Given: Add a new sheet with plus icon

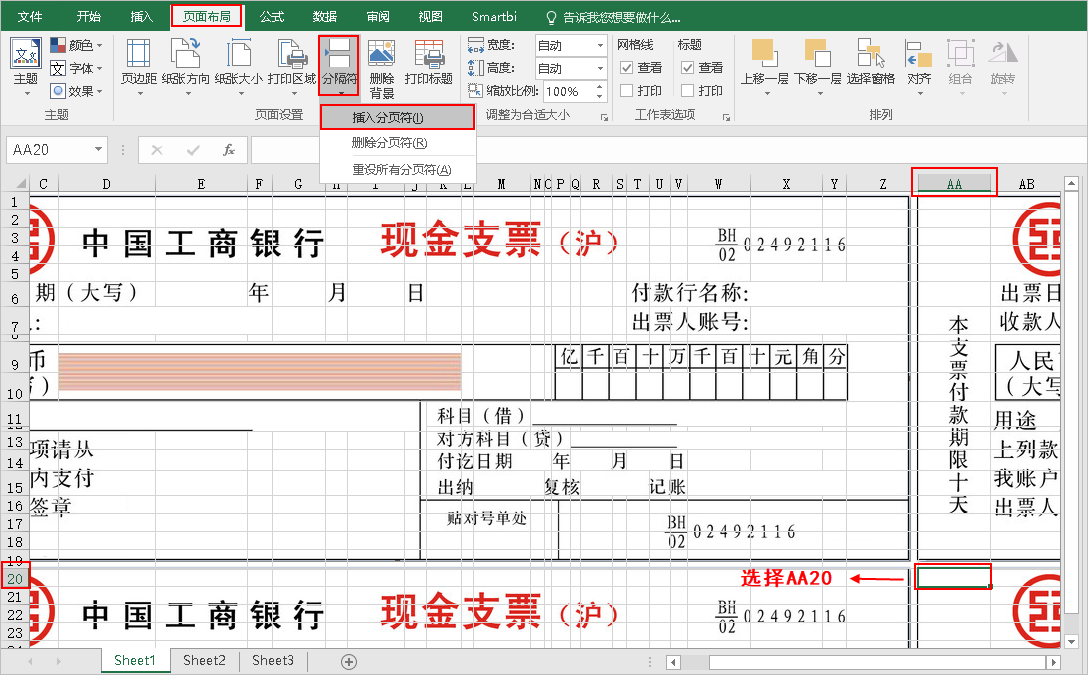Looking at the screenshot, I should (349, 662).
